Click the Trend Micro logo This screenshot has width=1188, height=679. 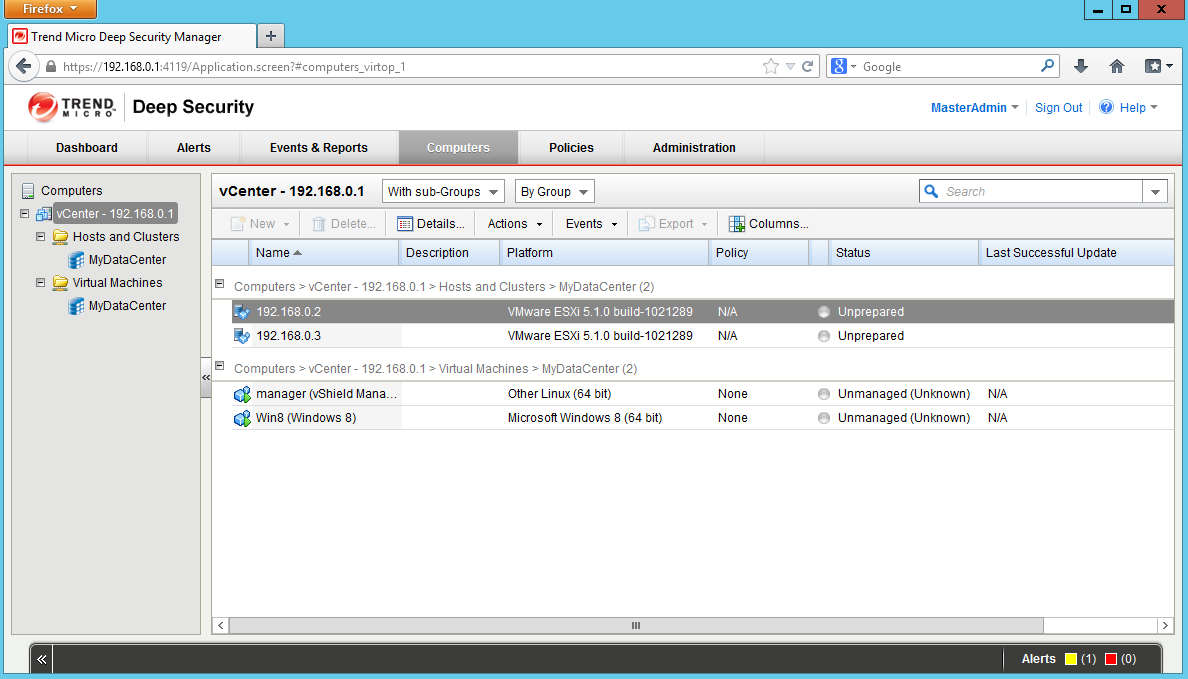(71, 107)
